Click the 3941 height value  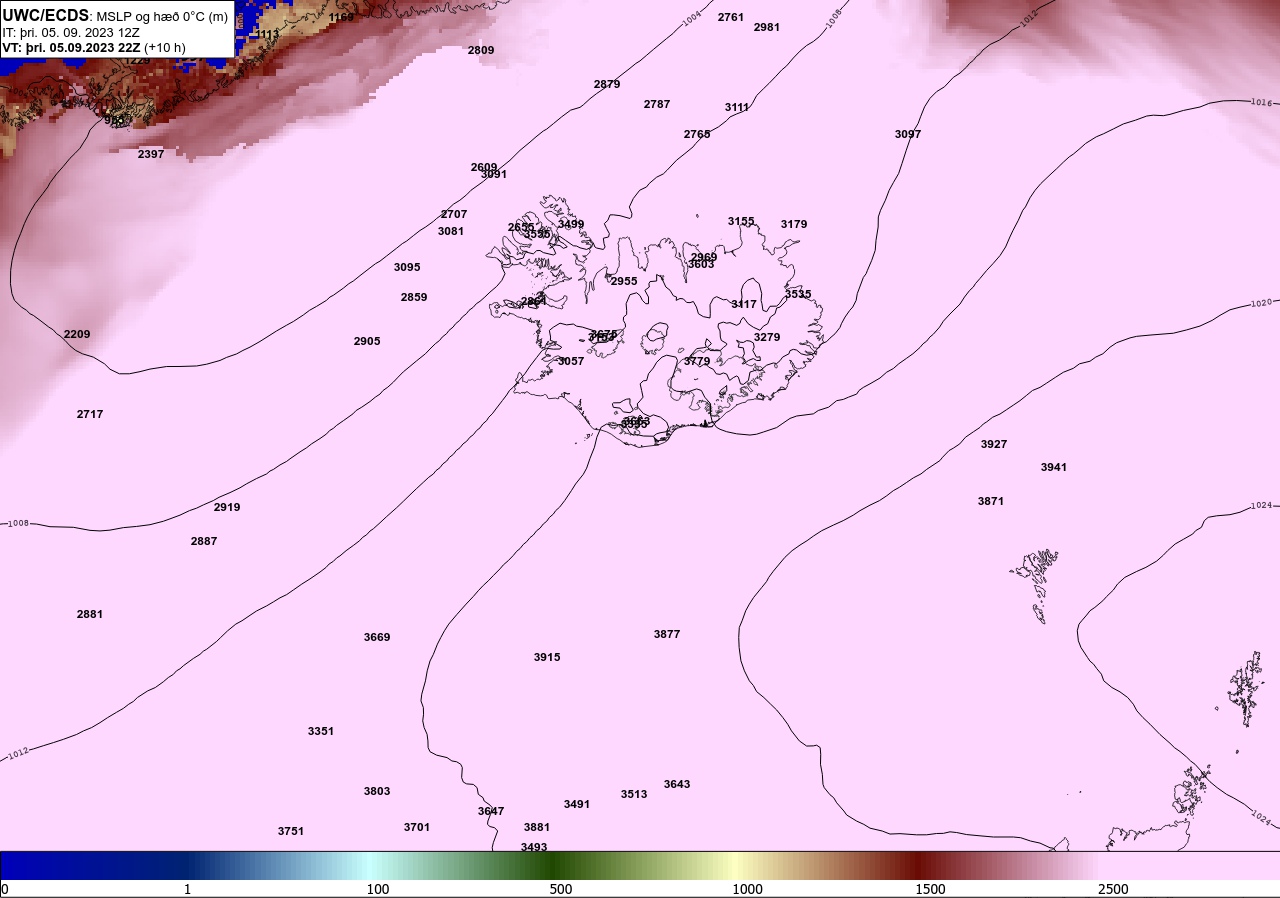(1054, 467)
